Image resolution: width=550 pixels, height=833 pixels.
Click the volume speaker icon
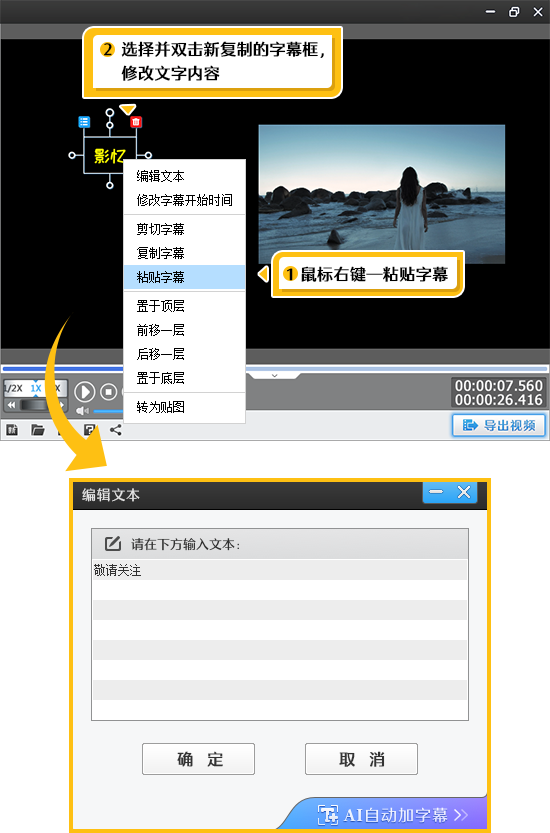(x=82, y=411)
